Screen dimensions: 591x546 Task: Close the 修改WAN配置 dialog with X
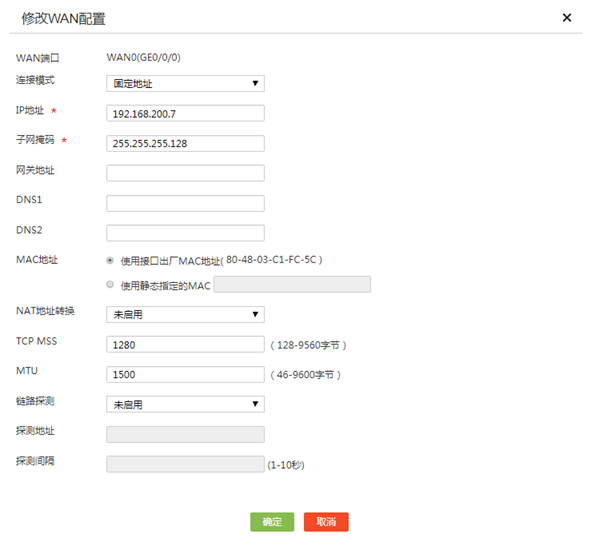[567, 18]
